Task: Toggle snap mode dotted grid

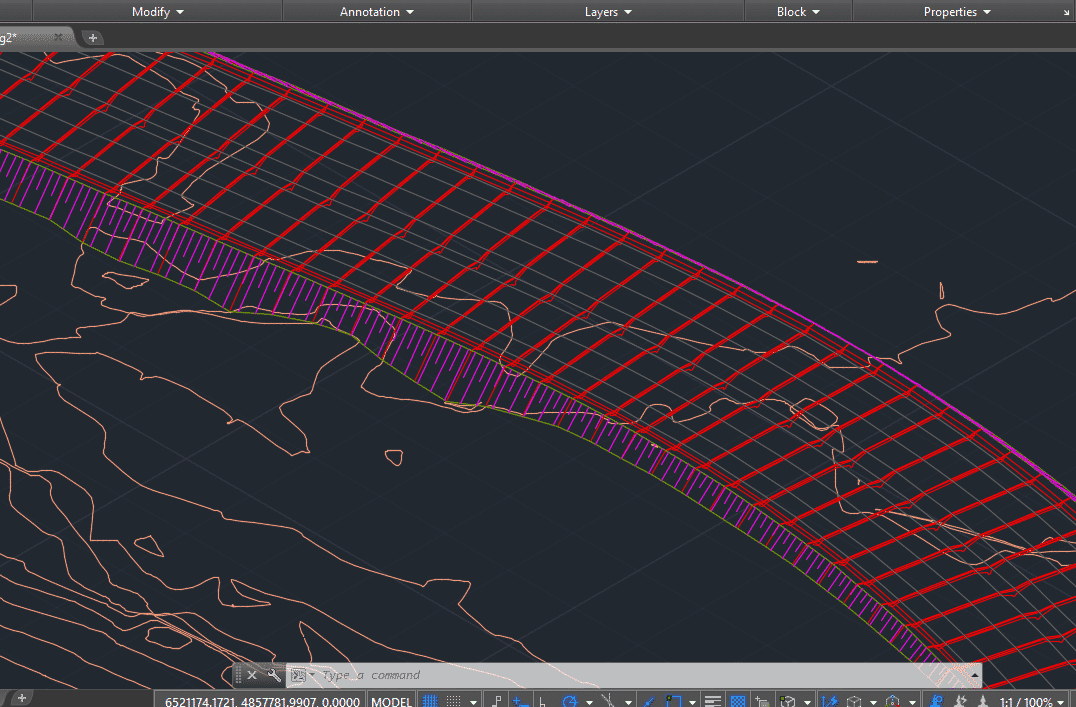Action: pos(454,702)
